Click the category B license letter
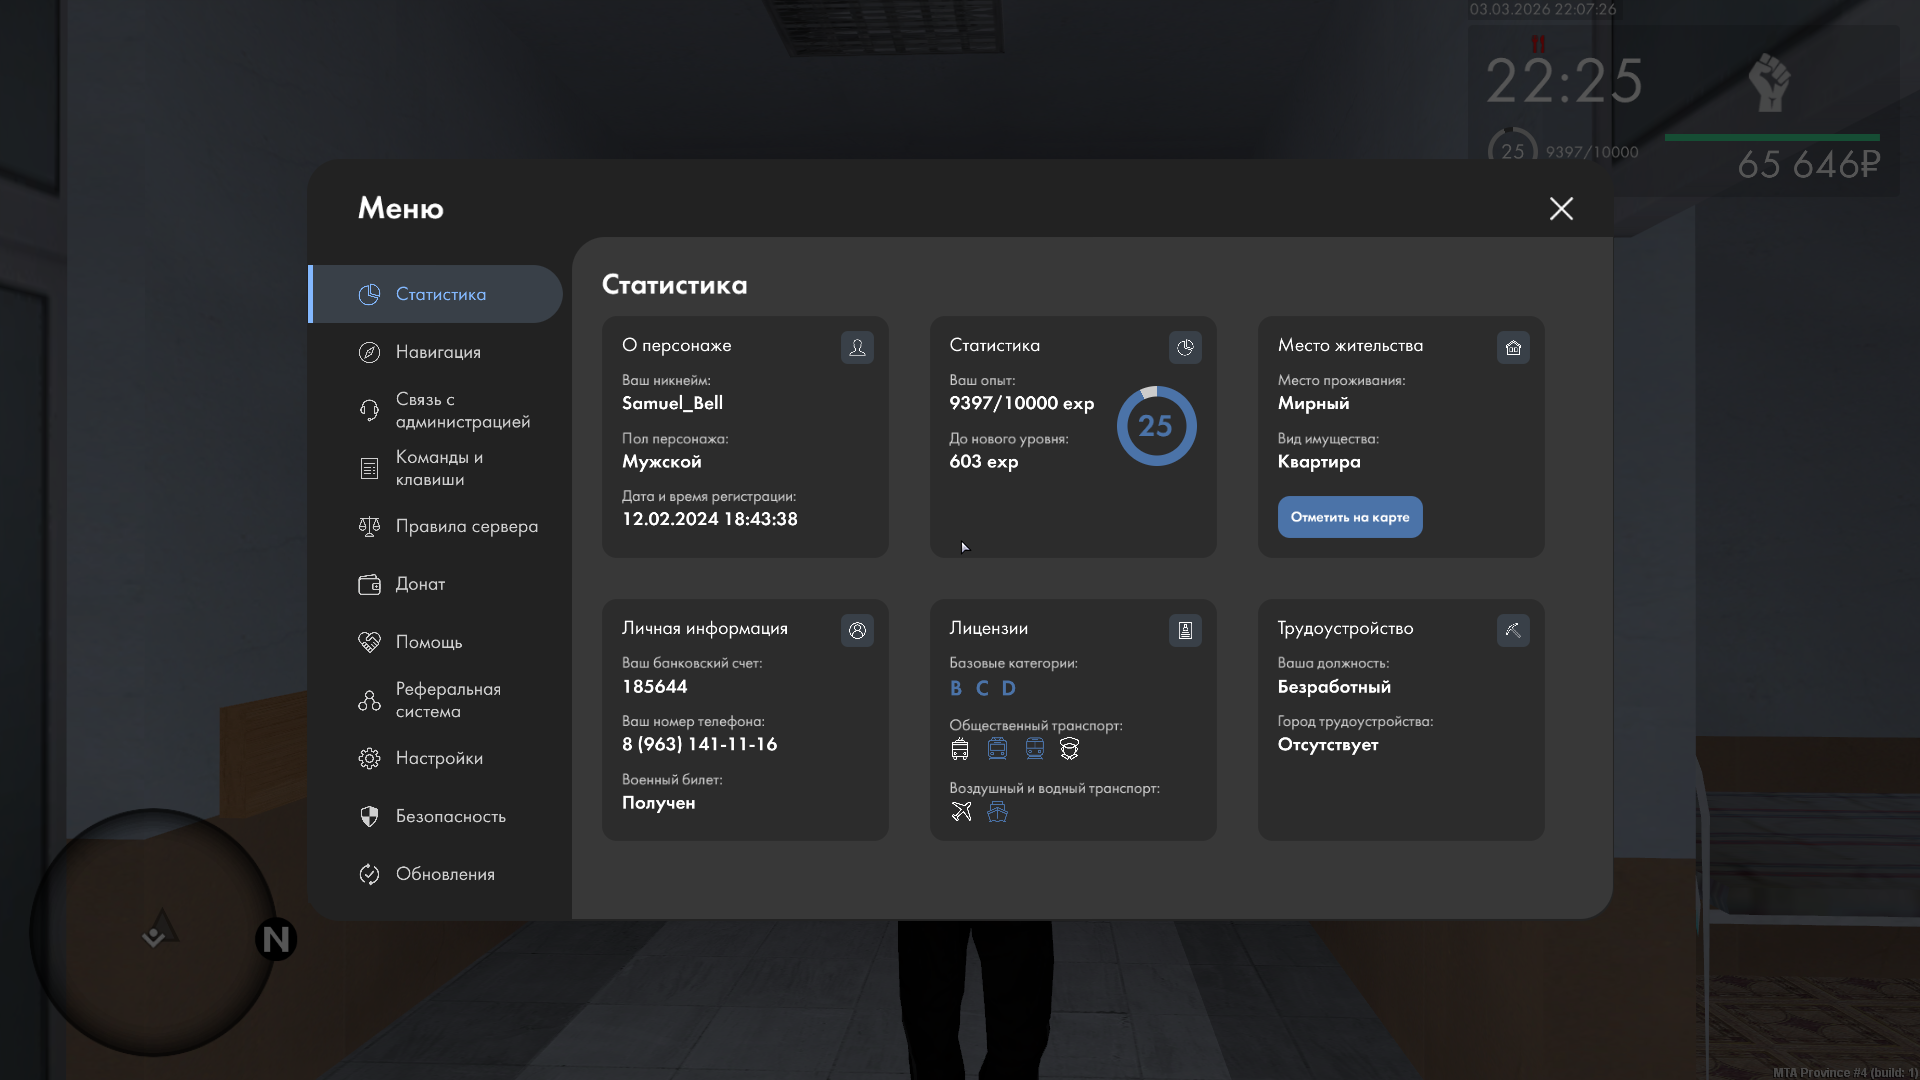The image size is (1920, 1080). [956, 688]
